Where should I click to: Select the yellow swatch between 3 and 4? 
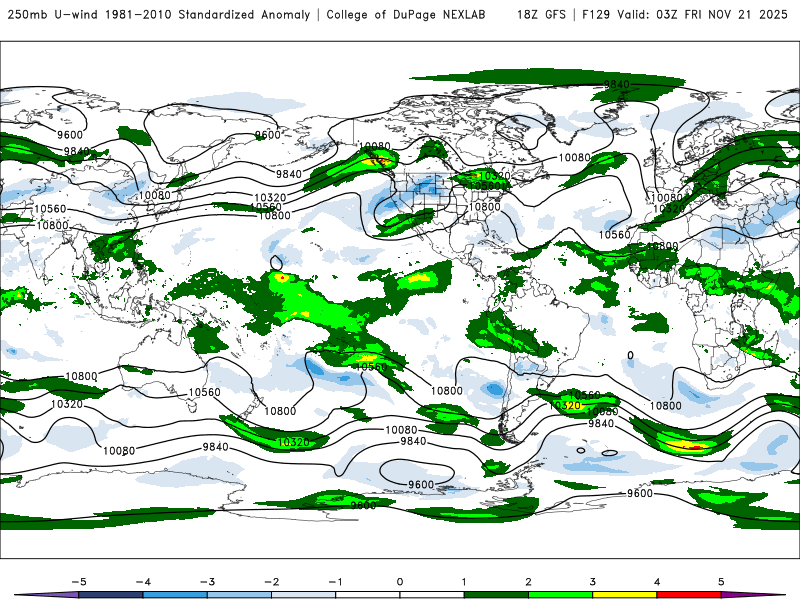pos(625,595)
